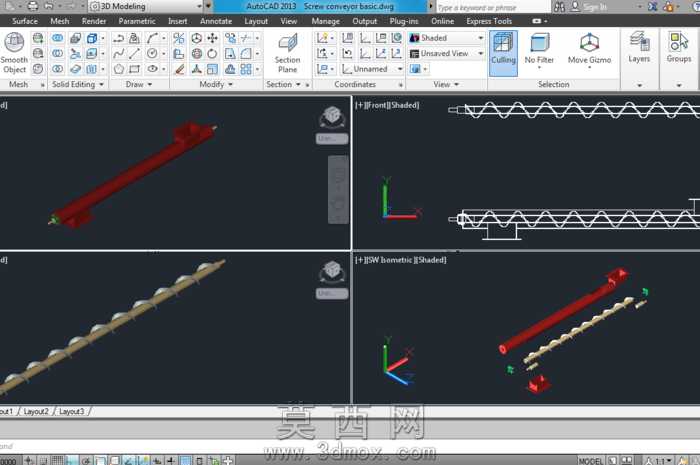This screenshot has height=465, width=700.
Task: Open the Layers panel button
Action: coord(639,47)
